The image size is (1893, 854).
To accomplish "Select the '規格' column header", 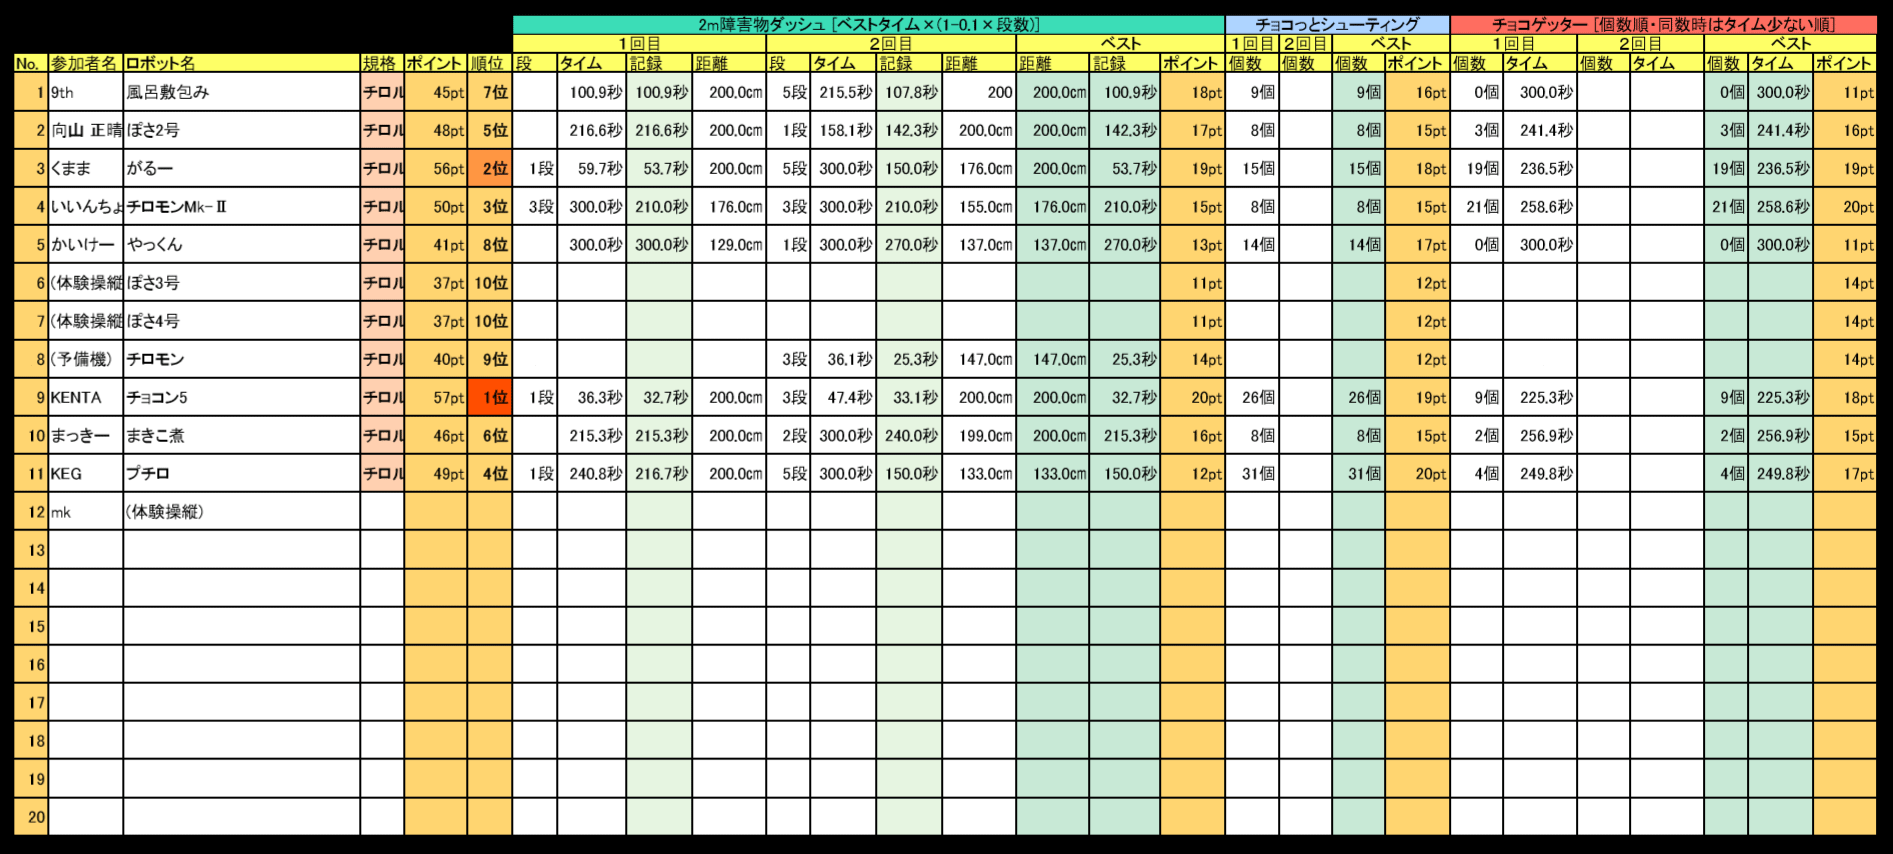I will [382, 63].
